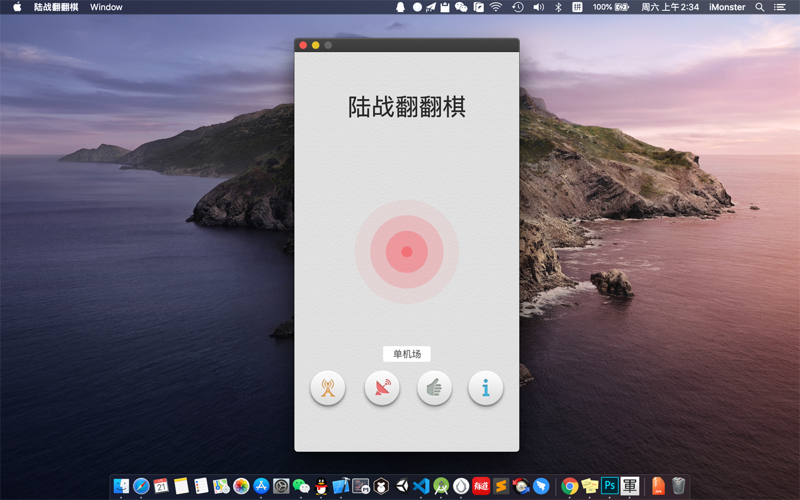Viewport: 800px width, 500px height.
Task: Open the 陆战翻翻棋 app menu
Action: [x=56, y=7]
